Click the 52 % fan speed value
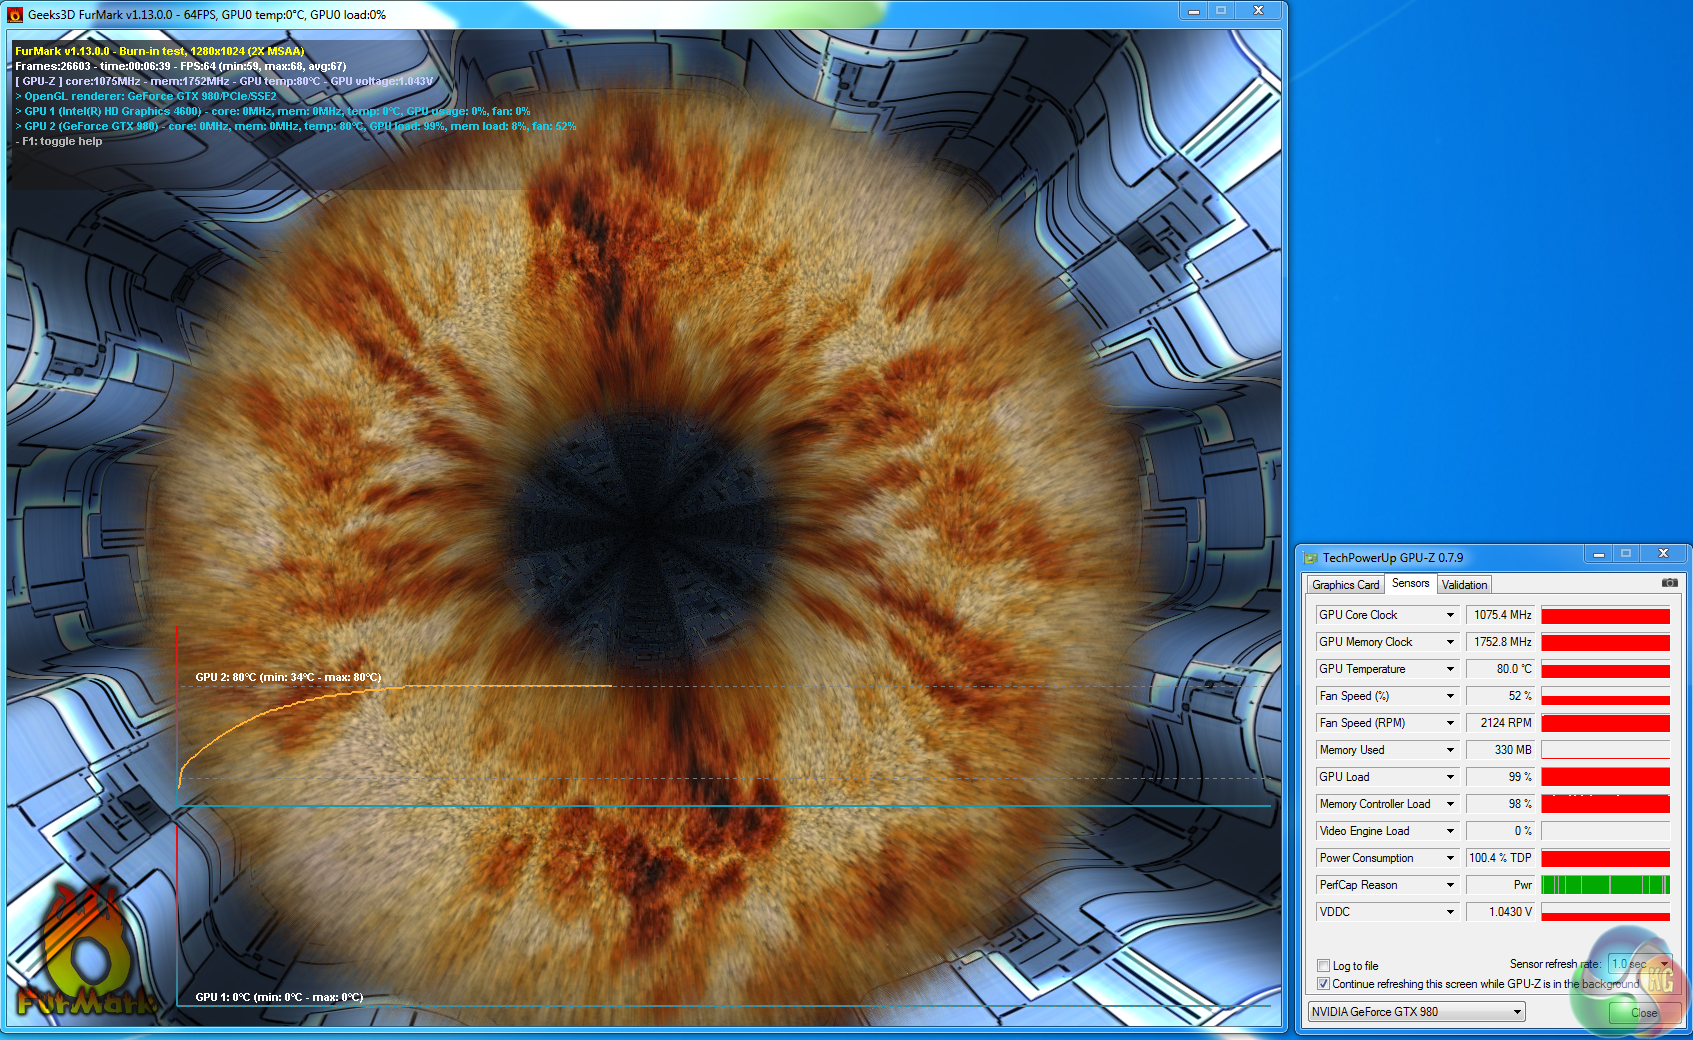1693x1040 pixels. coord(1501,696)
